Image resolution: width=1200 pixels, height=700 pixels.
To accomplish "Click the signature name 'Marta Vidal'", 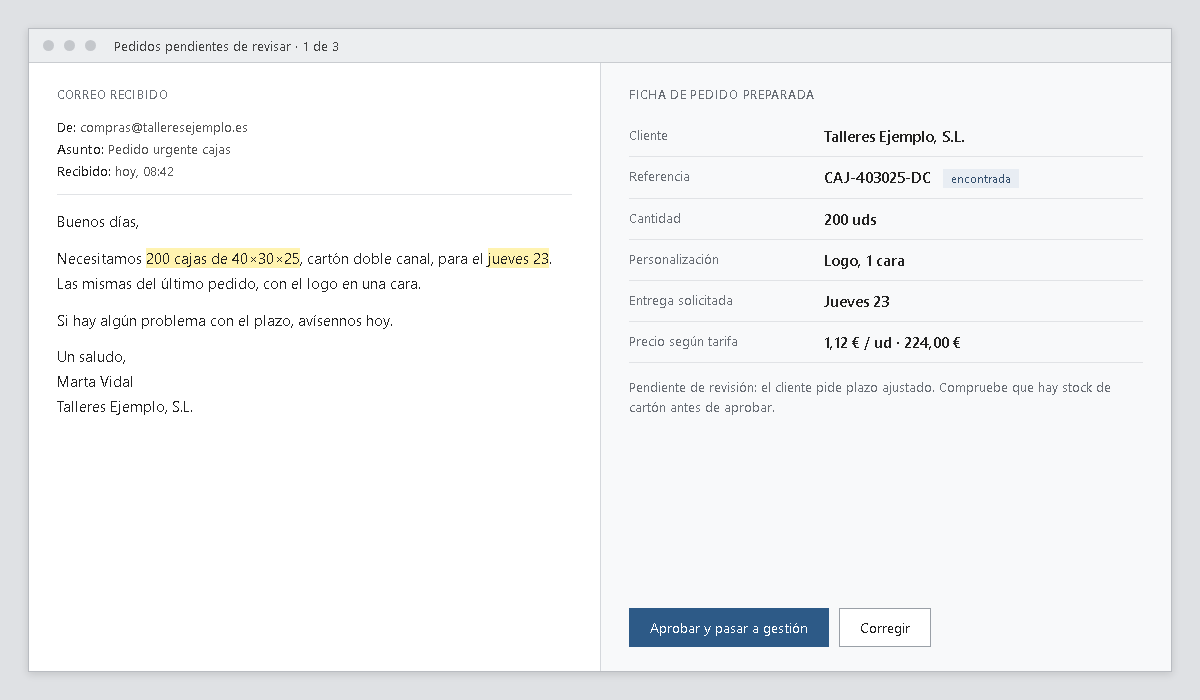I will tap(95, 382).
